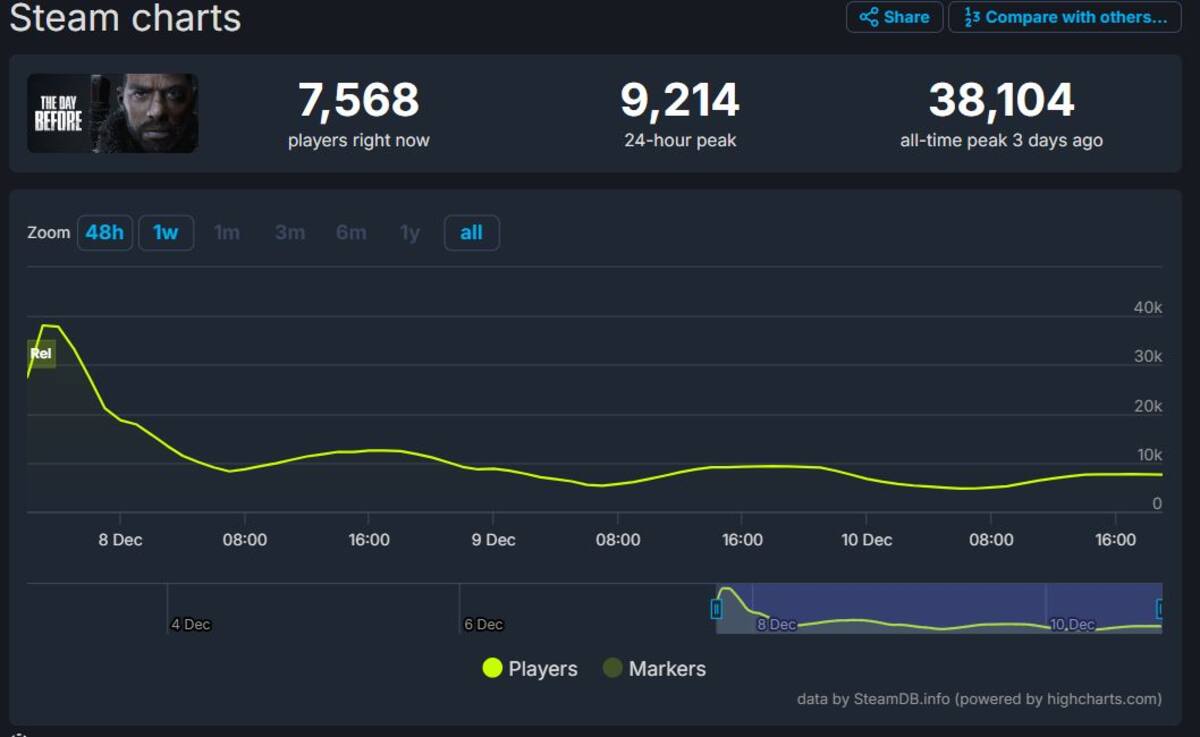Screen dimensions: 1200x737
Task: Click the right navigator range handle
Action: pos(1160,608)
